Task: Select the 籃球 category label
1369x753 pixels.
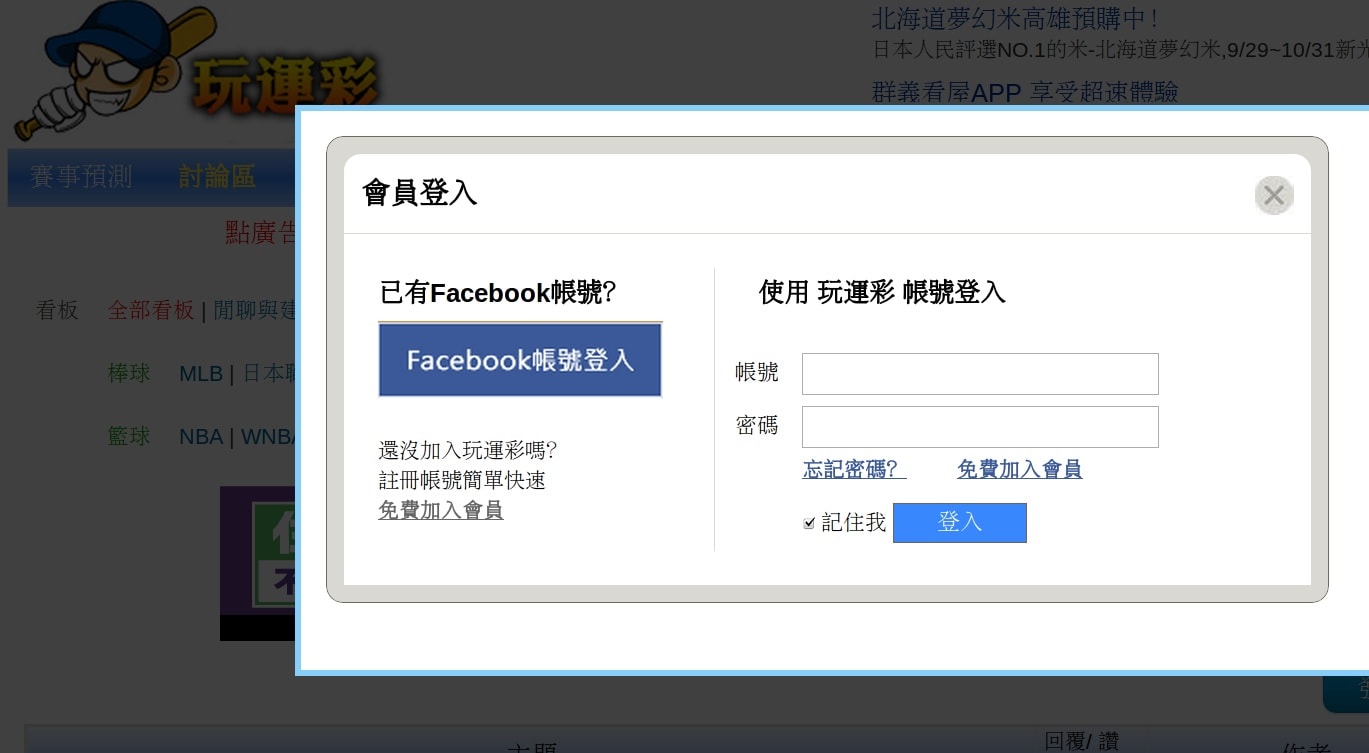Action: tap(129, 436)
